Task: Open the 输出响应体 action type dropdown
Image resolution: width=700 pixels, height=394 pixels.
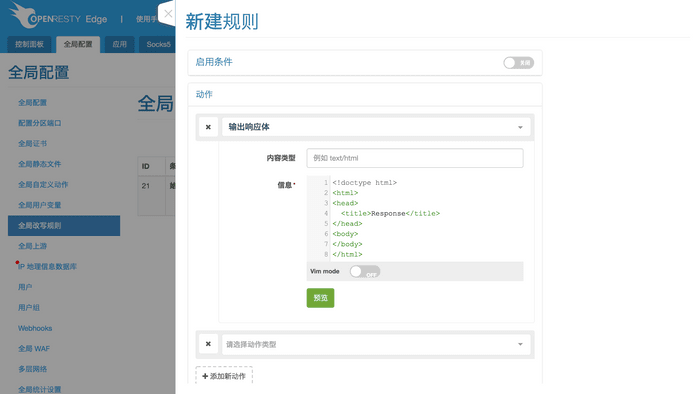Action: coord(376,127)
